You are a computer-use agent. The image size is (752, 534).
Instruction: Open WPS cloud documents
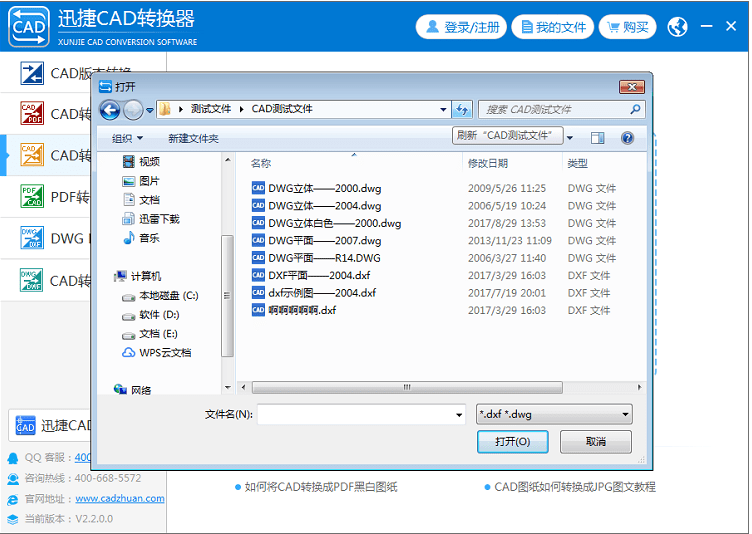(x=157, y=353)
